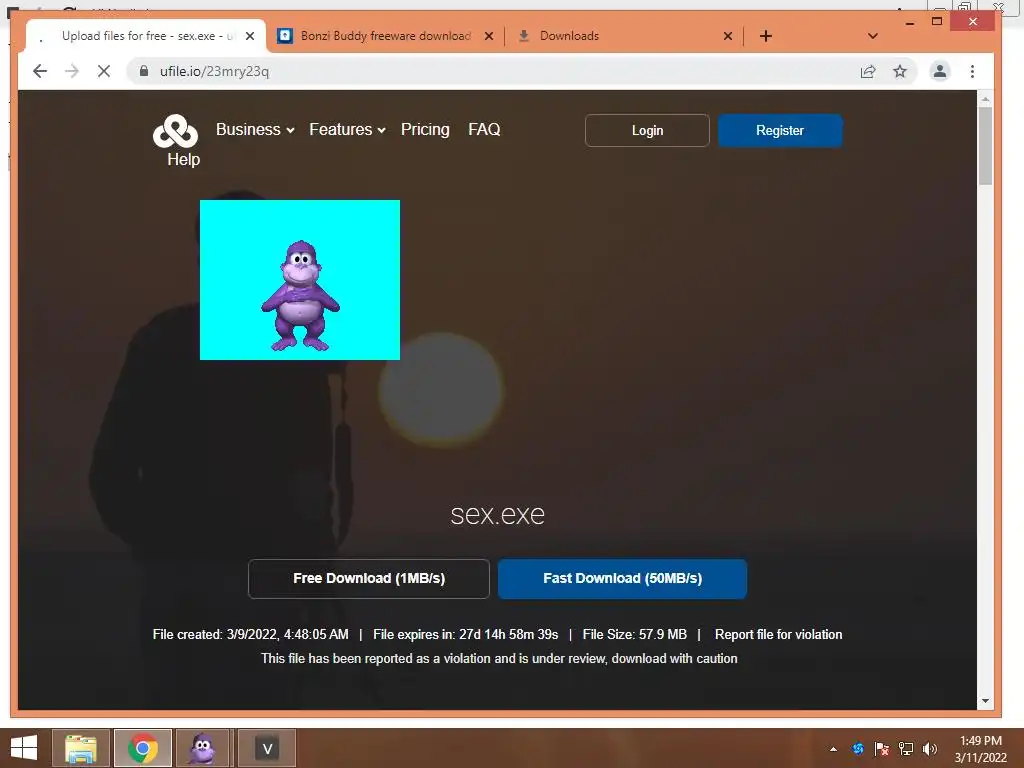Bookmark this page with the star icon
Image resolution: width=1024 pixels, height=768 pixels.
[900, 71]
